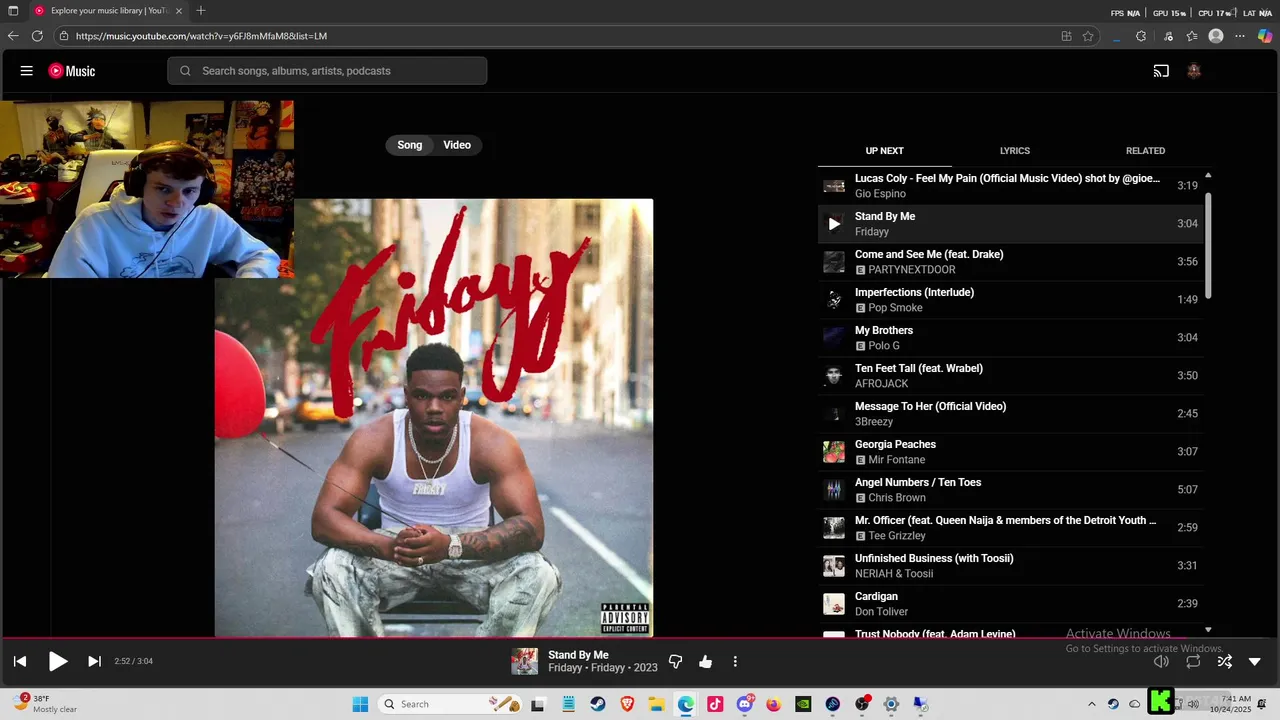Select Lucas Coly - Feel My Pain in queue
The width and height of the screenshot is (1280, 720).
tap(1010, 186)
